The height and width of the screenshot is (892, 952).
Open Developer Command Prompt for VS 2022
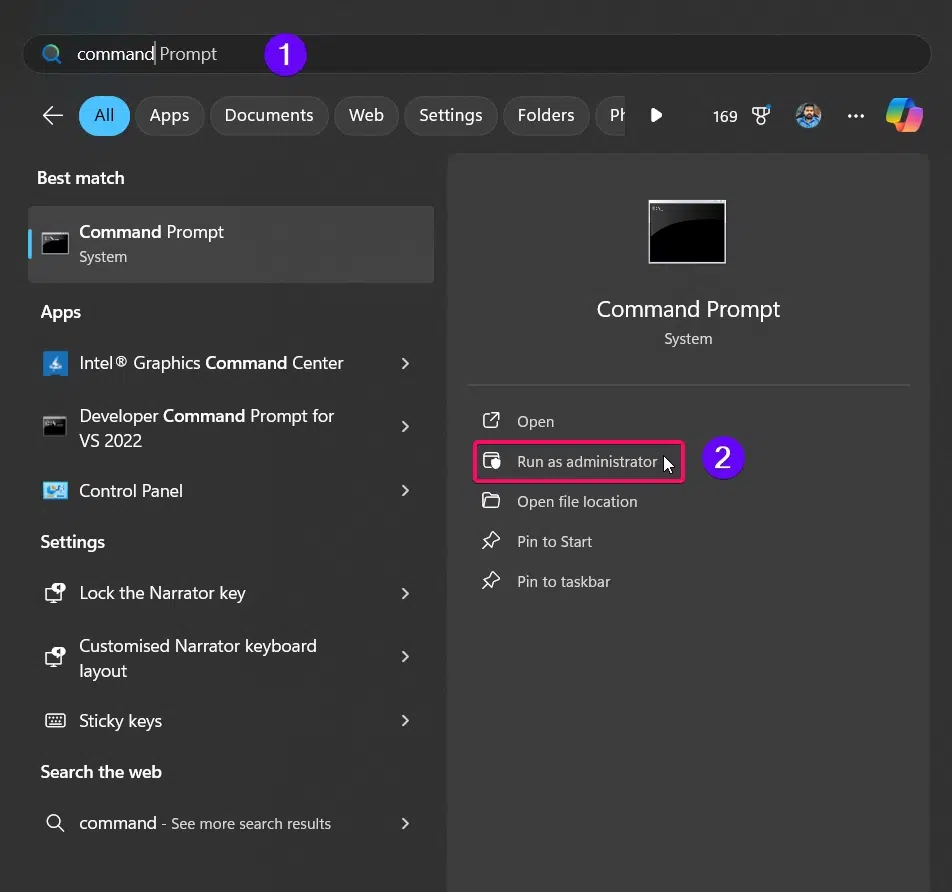[206, 427]
